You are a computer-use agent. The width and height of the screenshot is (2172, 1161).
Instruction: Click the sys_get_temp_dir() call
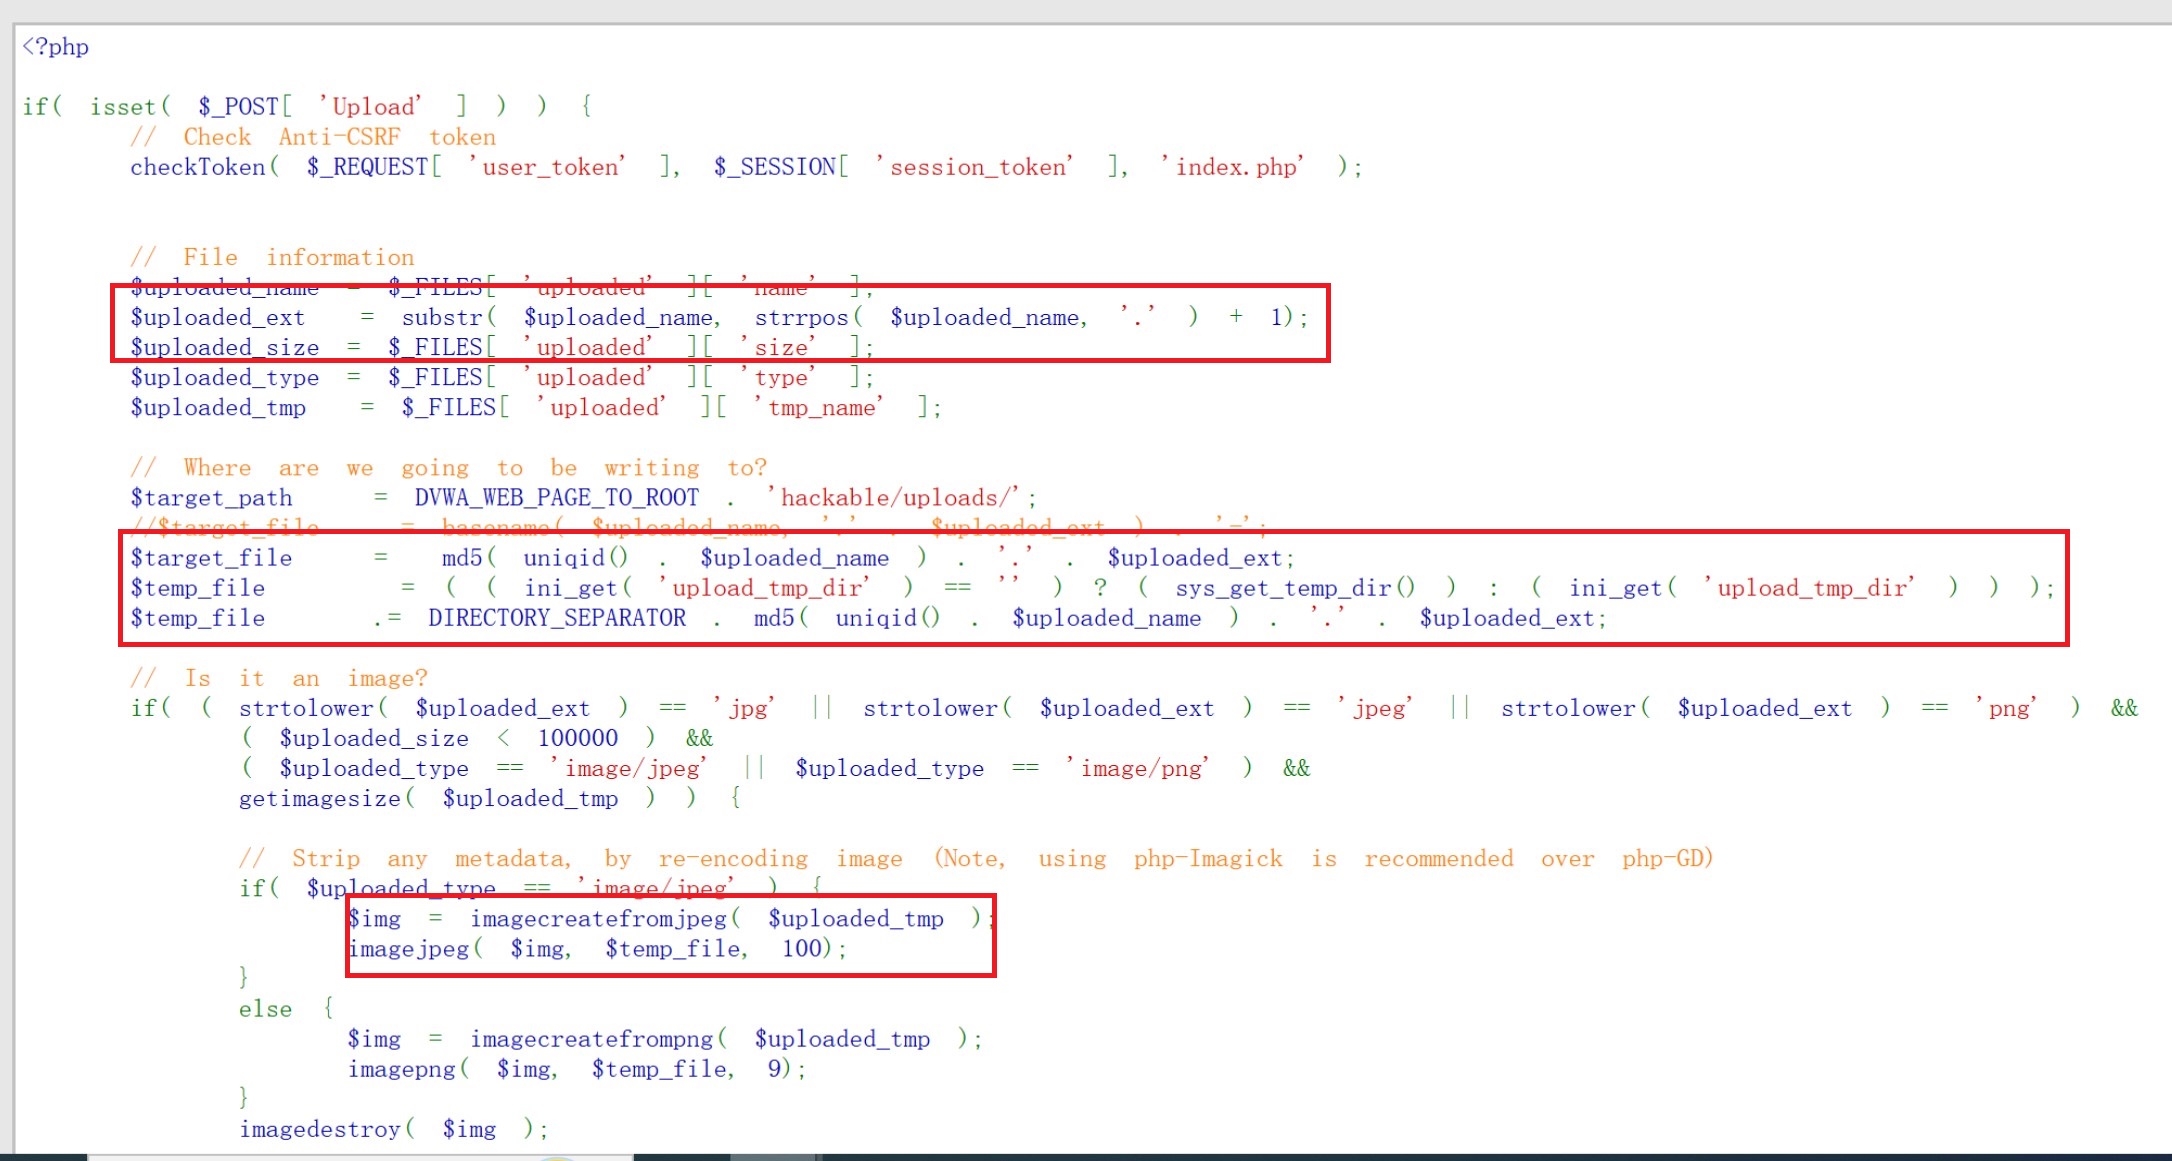pyautogui.click(x=1295, y=587)
